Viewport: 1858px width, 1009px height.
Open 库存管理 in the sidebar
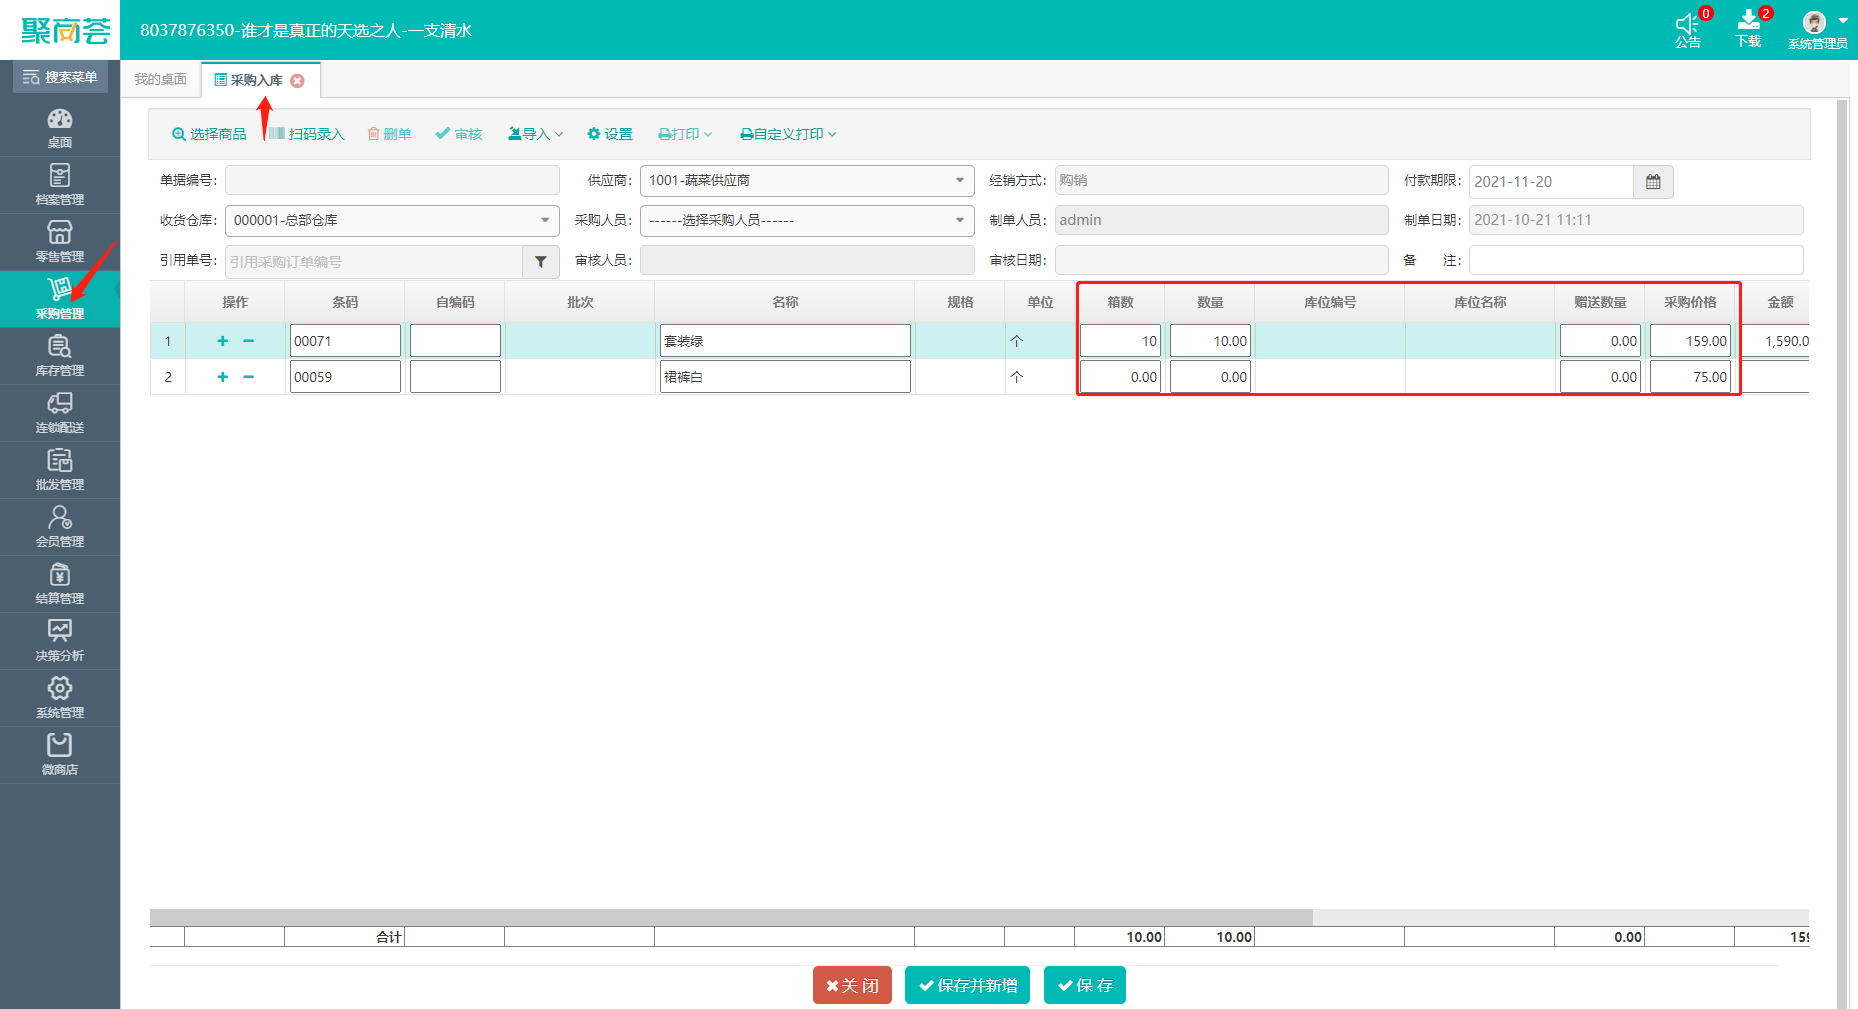point(60,356)
